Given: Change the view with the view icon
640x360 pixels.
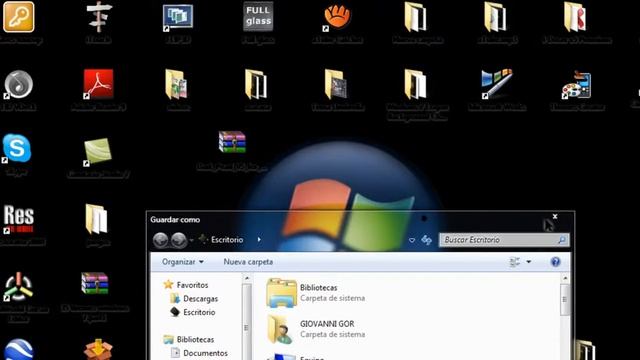Looking at the screenshot, I should tap(515, 262).
